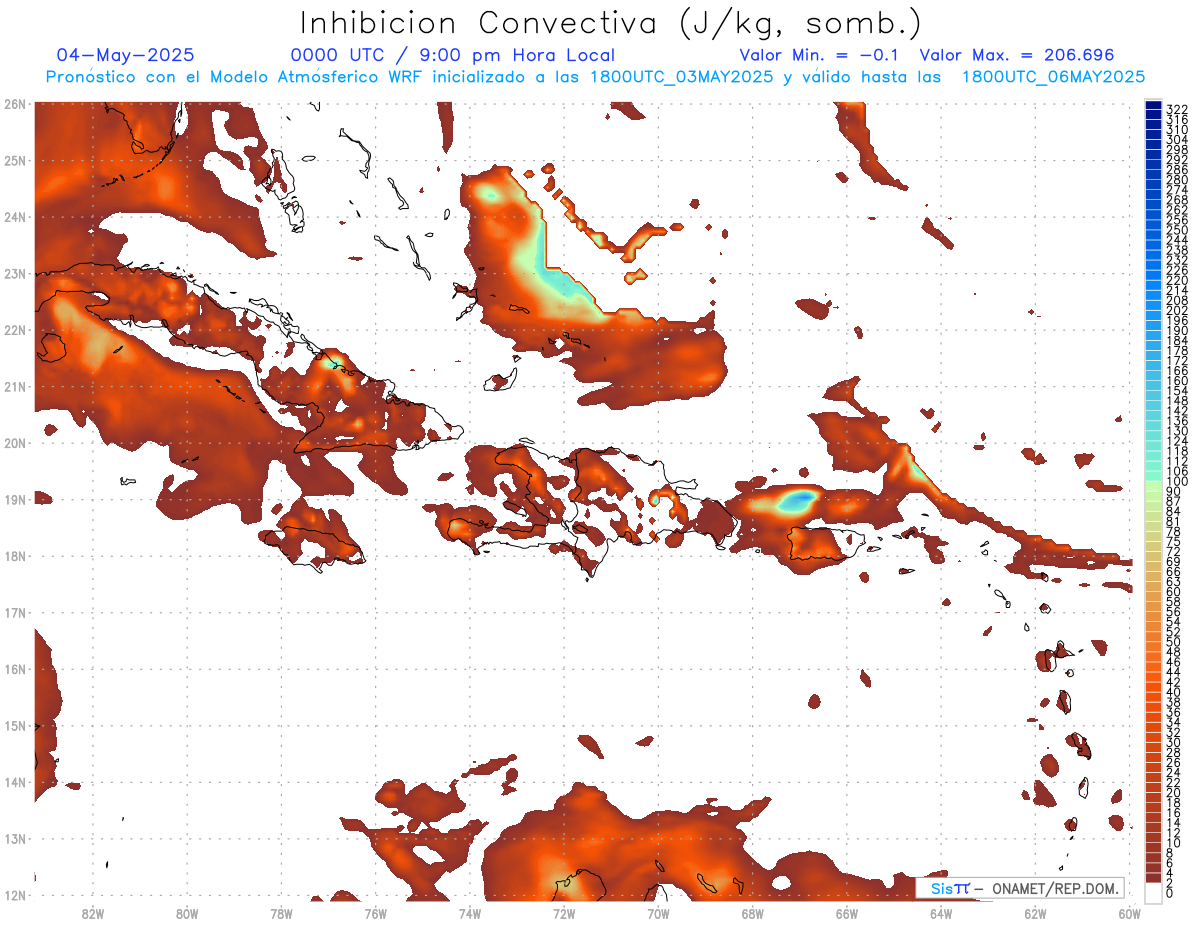Click the longitude label "80W"
Screen dimensions: 1200x927
[x=186, y=913]
